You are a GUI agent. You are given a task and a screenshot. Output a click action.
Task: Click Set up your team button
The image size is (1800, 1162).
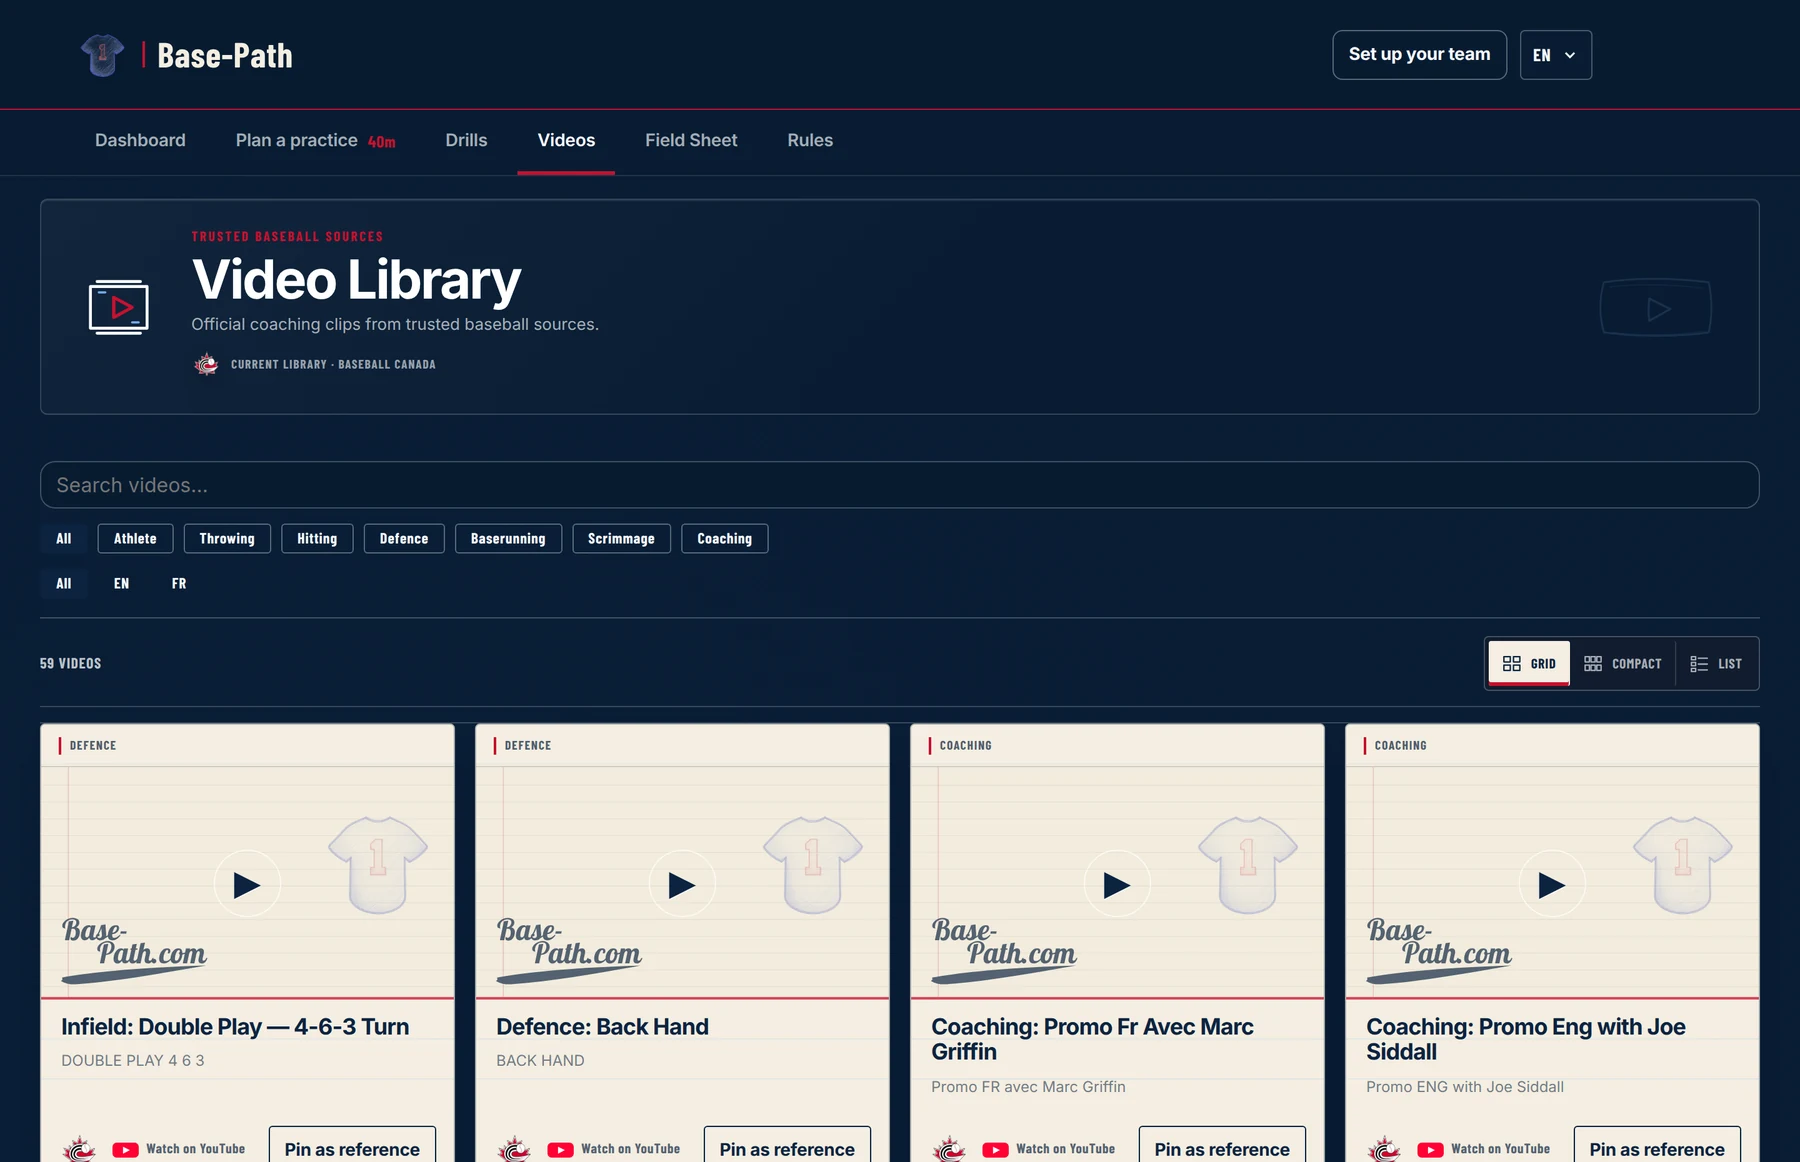pos(1419,55)
